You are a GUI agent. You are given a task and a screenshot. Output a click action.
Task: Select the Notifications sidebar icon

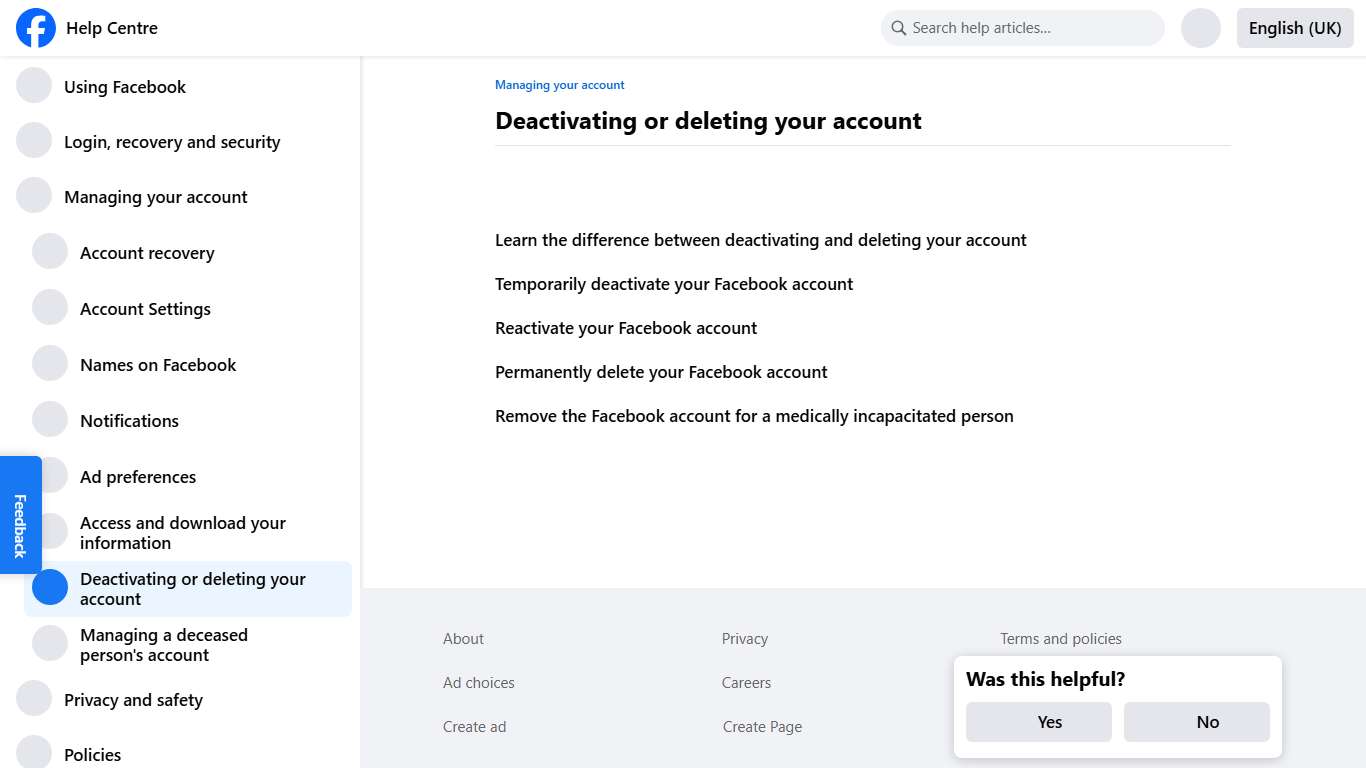[x=50, y=420]
